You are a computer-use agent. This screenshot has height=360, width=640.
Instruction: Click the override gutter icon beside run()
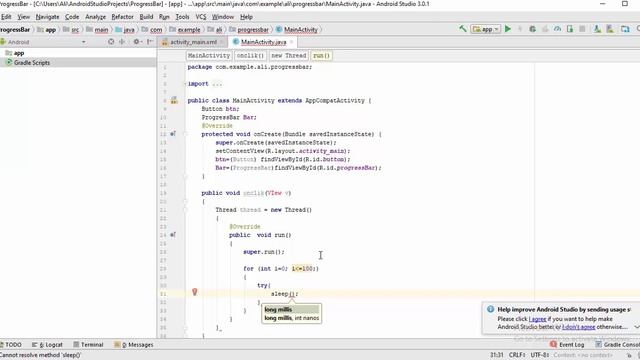pos(173,235)
